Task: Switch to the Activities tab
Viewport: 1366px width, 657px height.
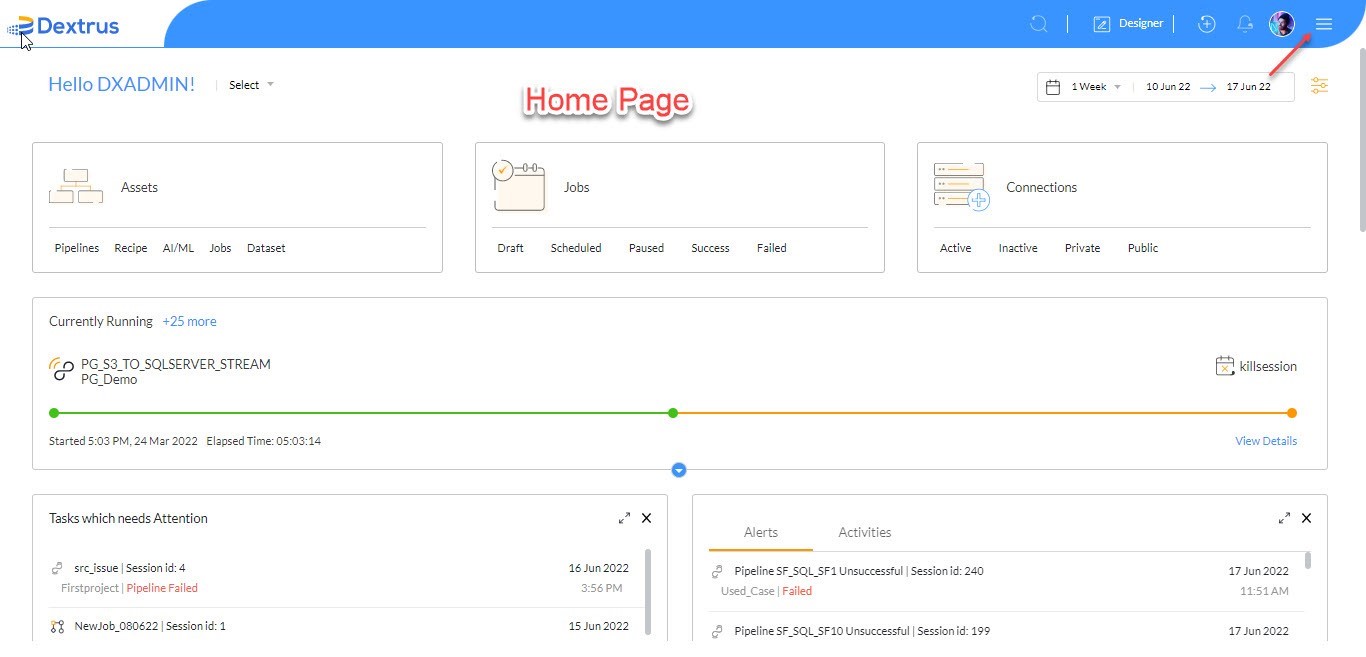Action: (x=865, y=532)
